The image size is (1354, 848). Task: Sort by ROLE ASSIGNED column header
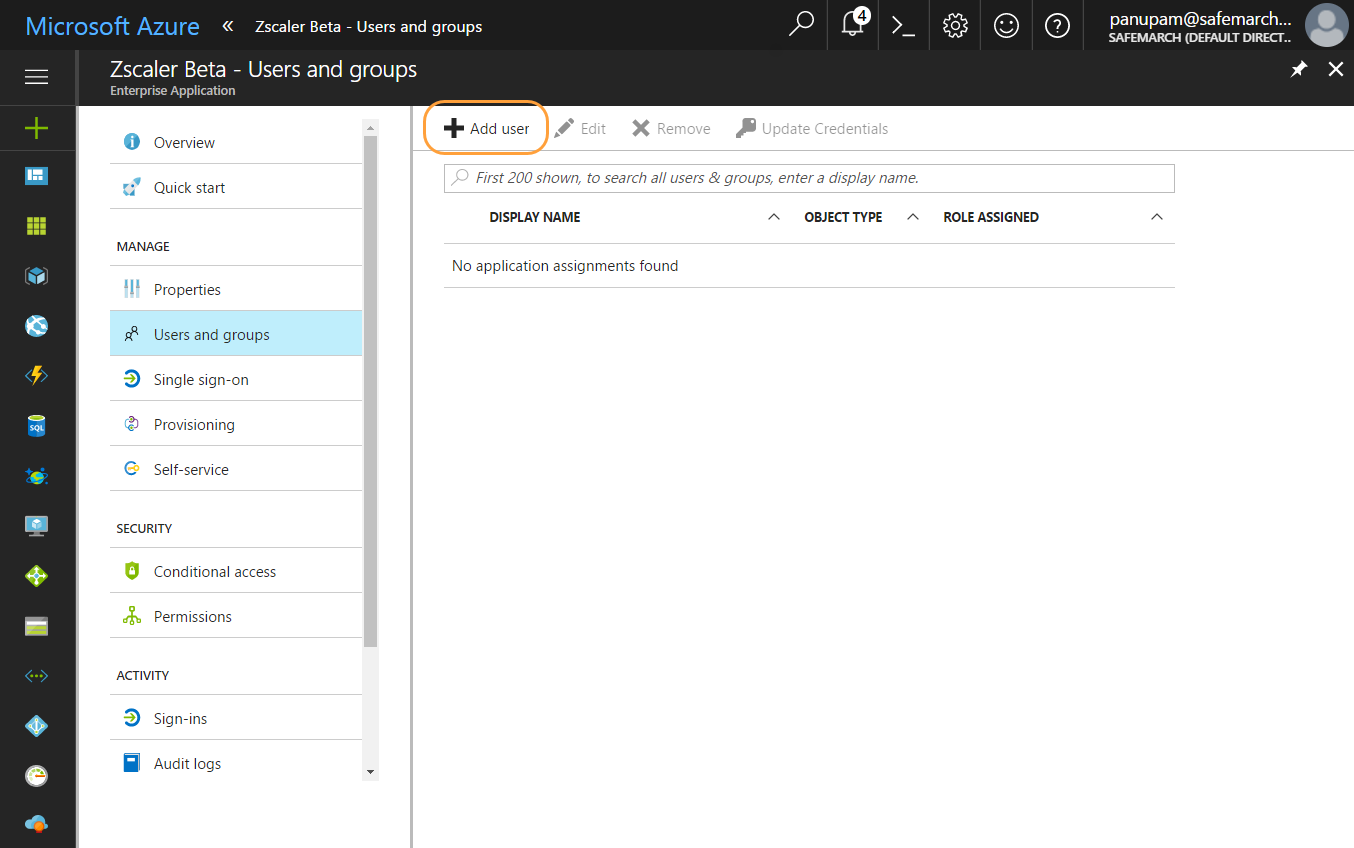pos(991,217)
